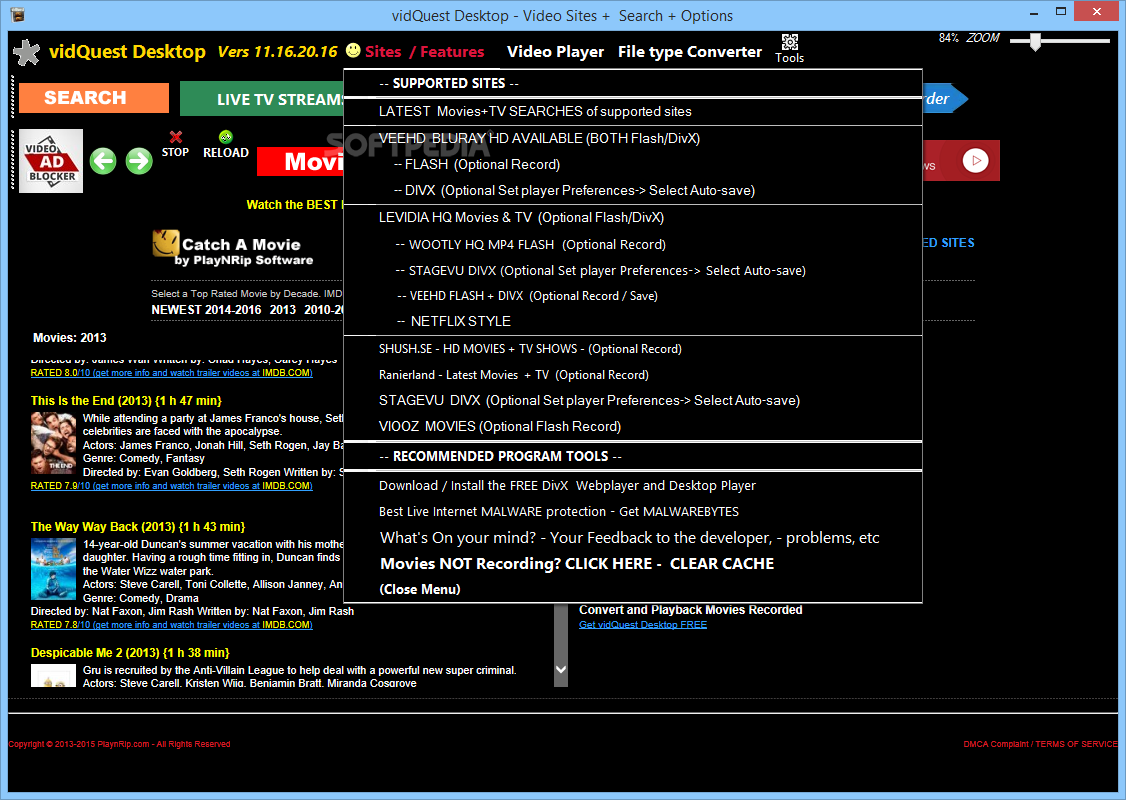Choose VEEHD FLASH + DIVX entry
The width and height of the screenshot is (1126, 800).
click(633, 296)
